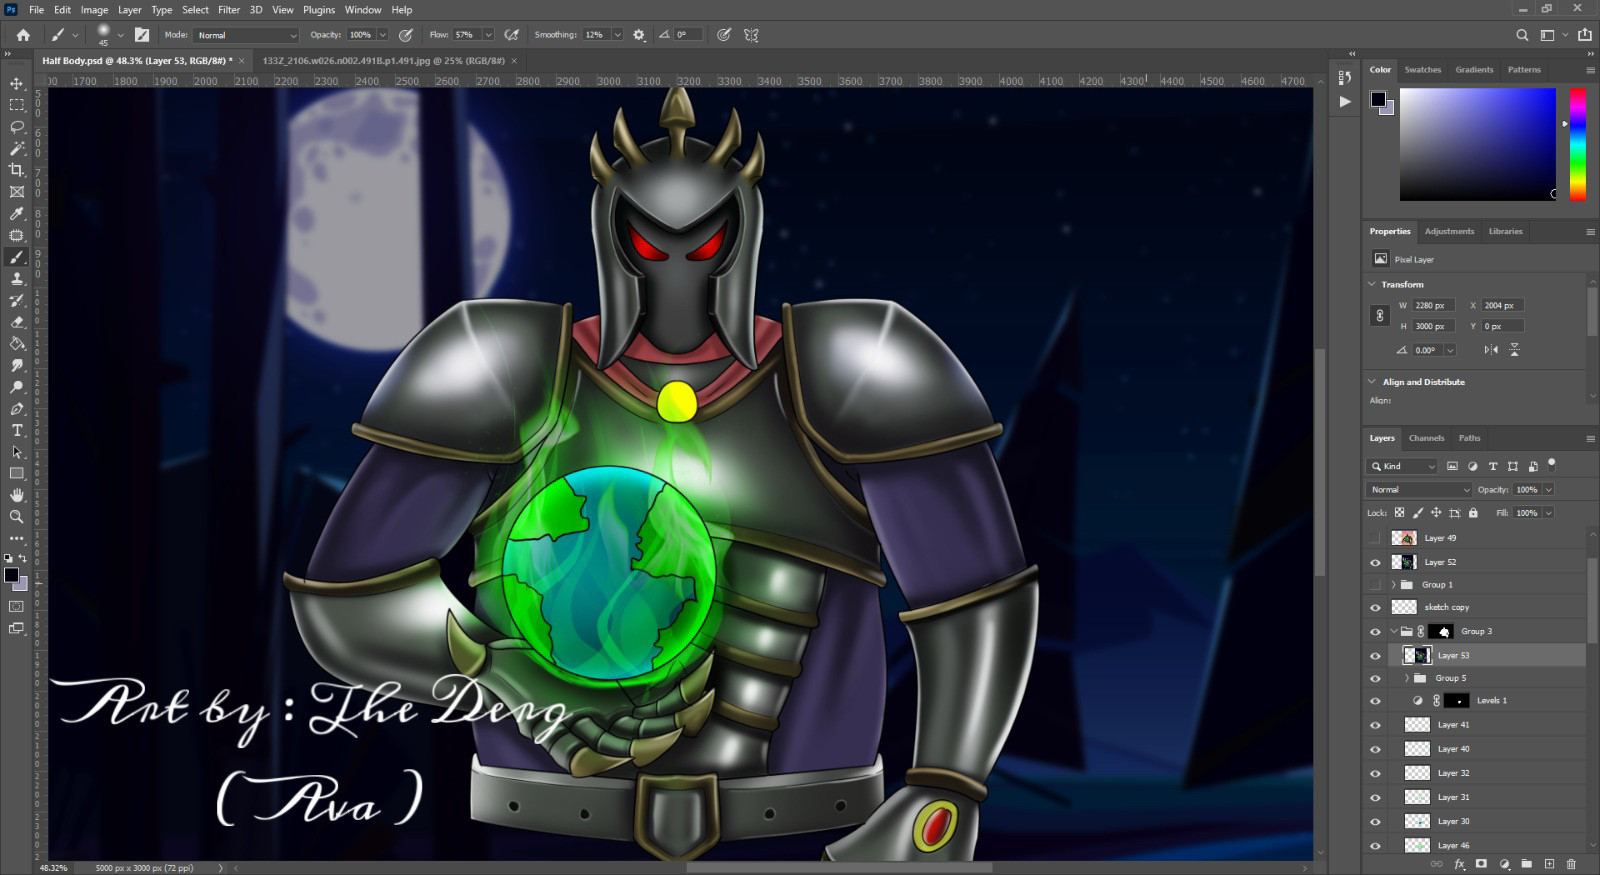The image size is (1600, 875).
Task: Select the Crop tool
Action: 17,170
